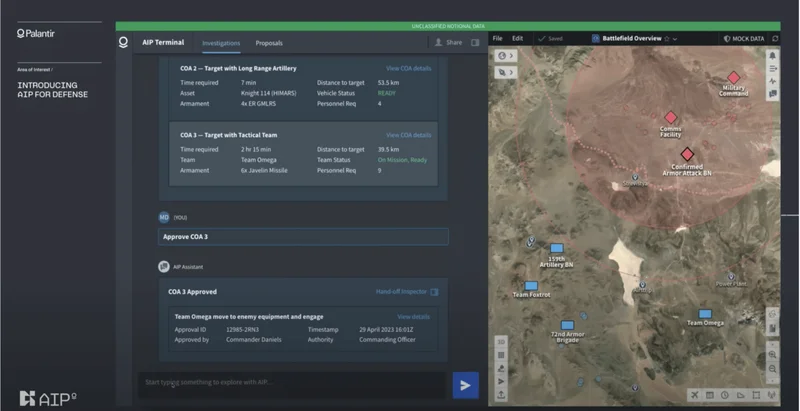Viewport: 800px width, 411px height.
Task: Toggle the side panel icon next to Share
Action: (x=475, y=43)
